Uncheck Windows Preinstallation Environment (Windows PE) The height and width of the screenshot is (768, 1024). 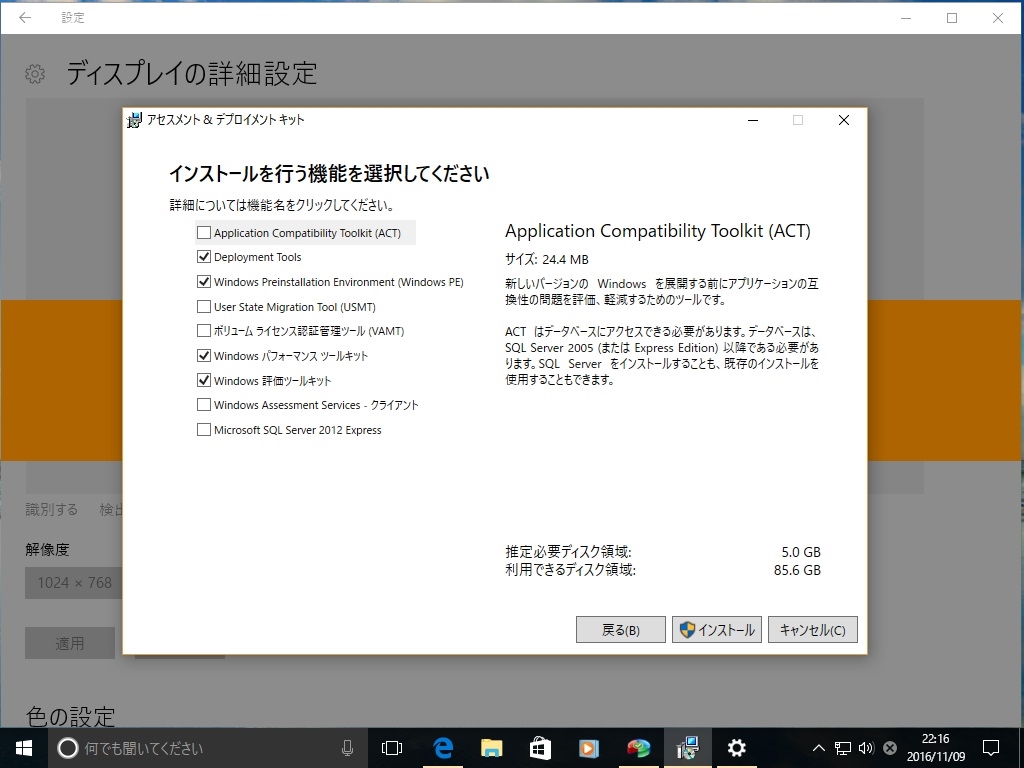[204, 281]
